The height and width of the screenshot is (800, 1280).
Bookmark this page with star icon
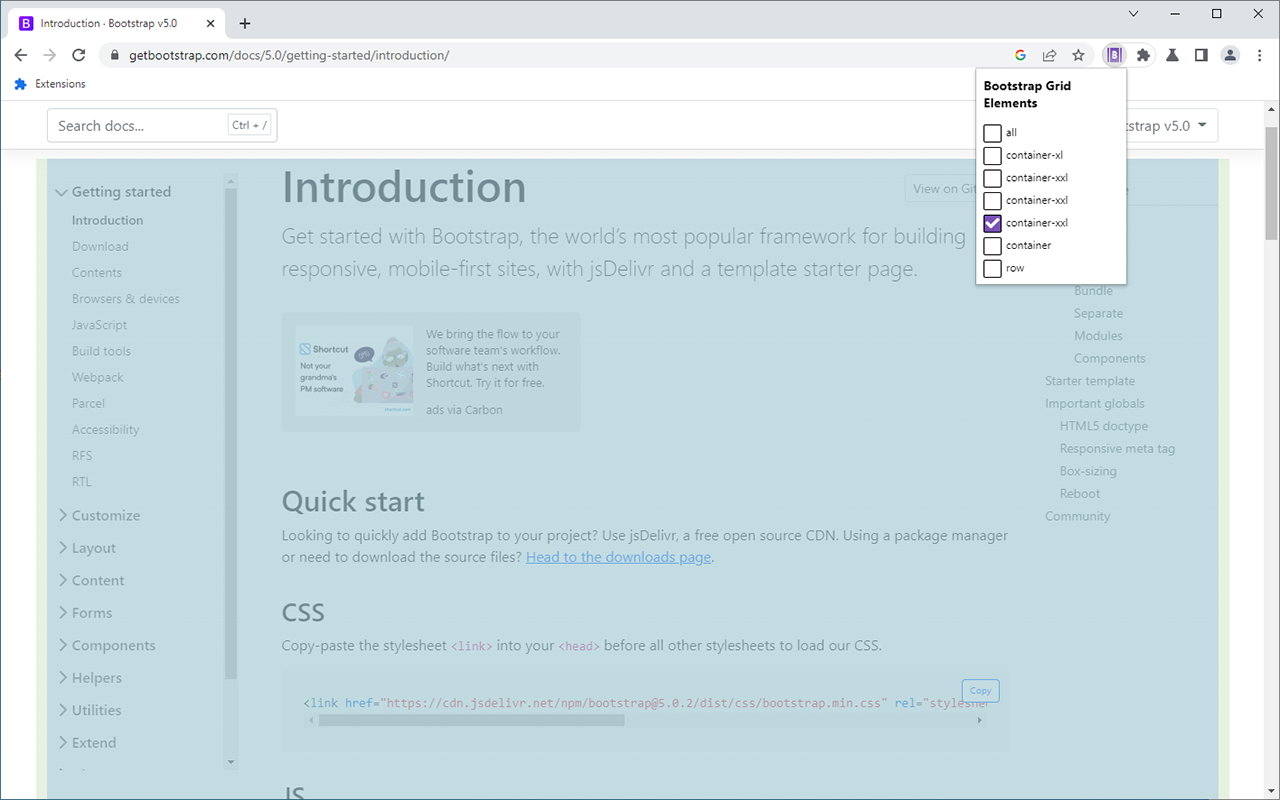1078,55
